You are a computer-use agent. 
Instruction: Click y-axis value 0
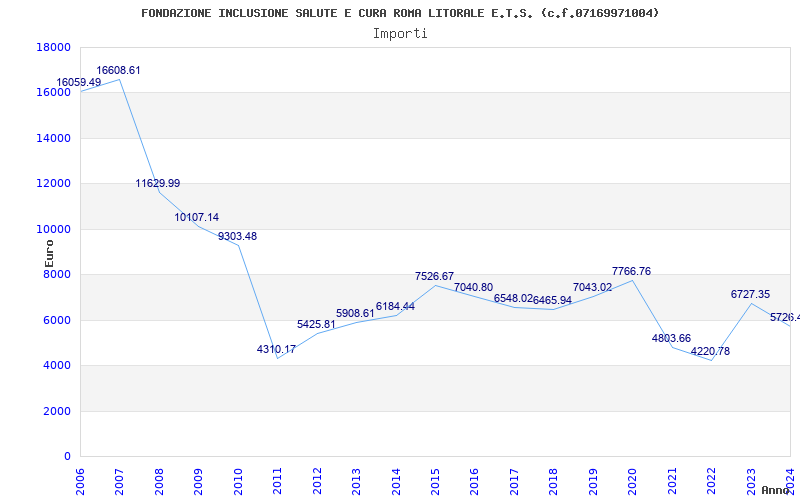[x=67, y=457]
